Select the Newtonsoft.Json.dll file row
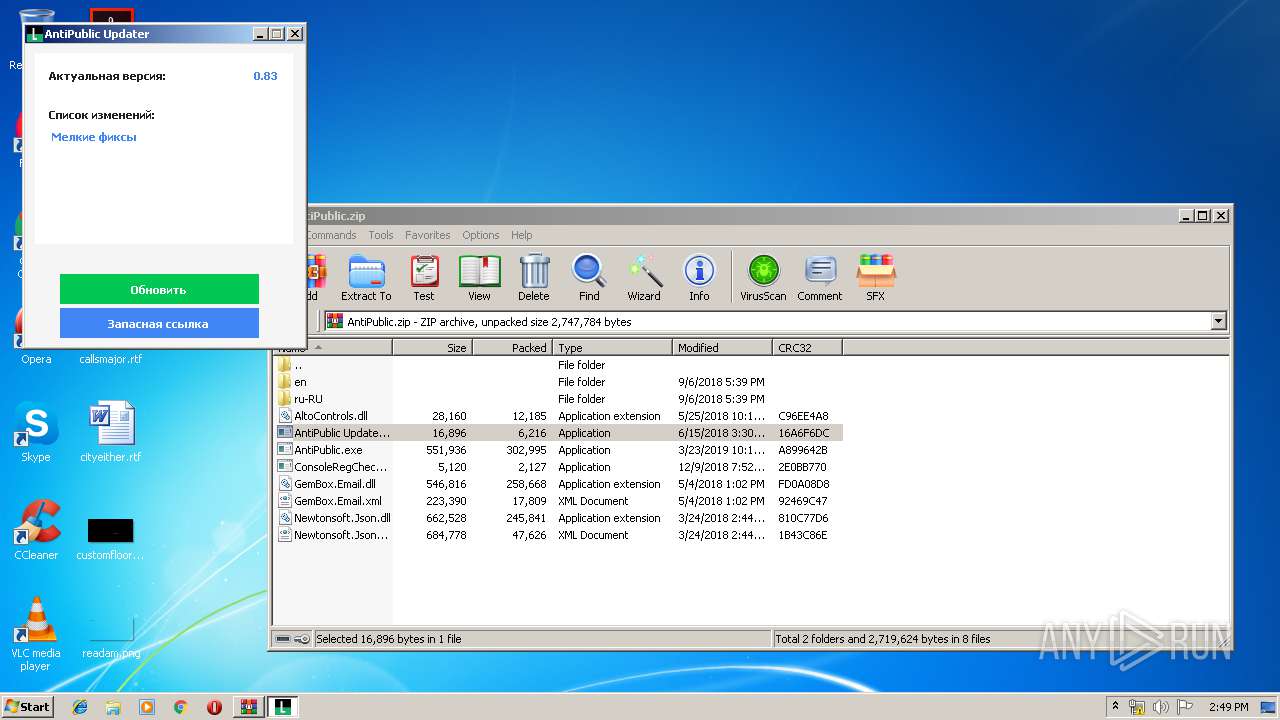This screenshot has width=1280, height=720. (x=558, y=518)
